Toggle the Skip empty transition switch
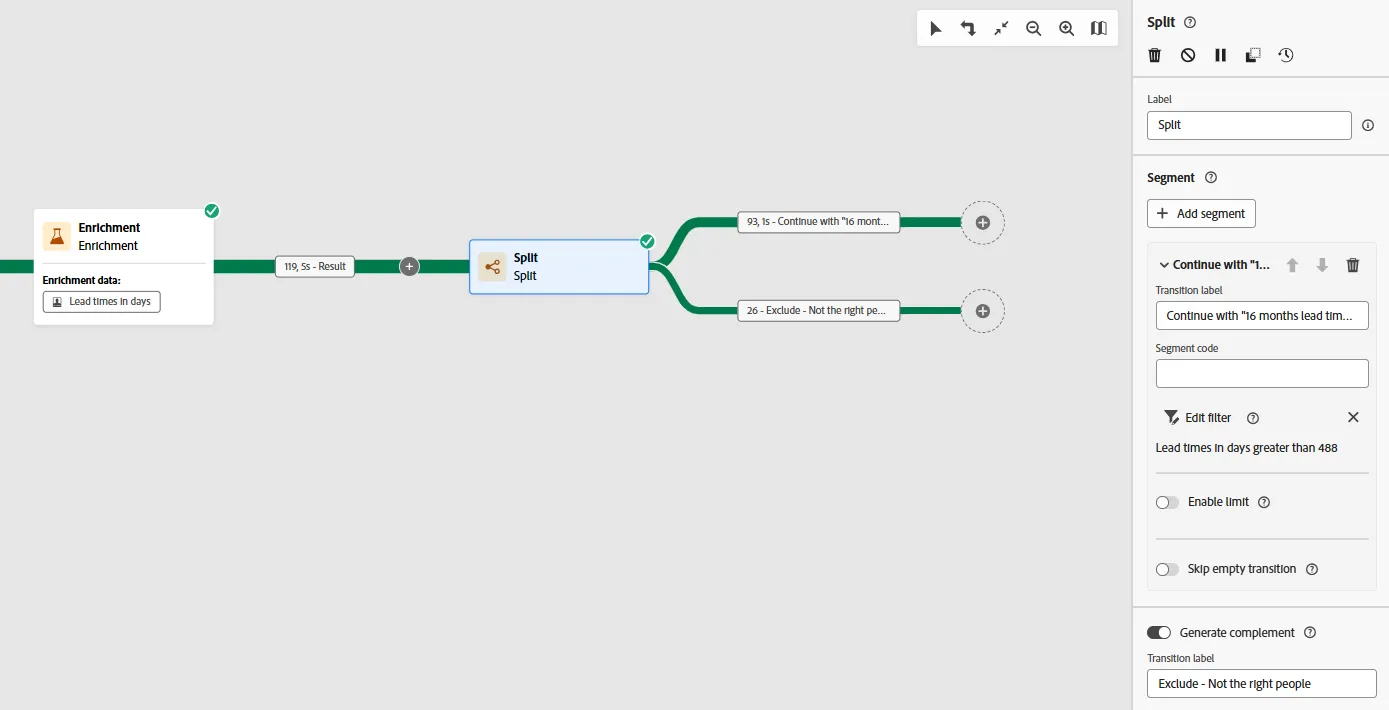Viewport: 1389px width, 710px height. pos(1167,569)
